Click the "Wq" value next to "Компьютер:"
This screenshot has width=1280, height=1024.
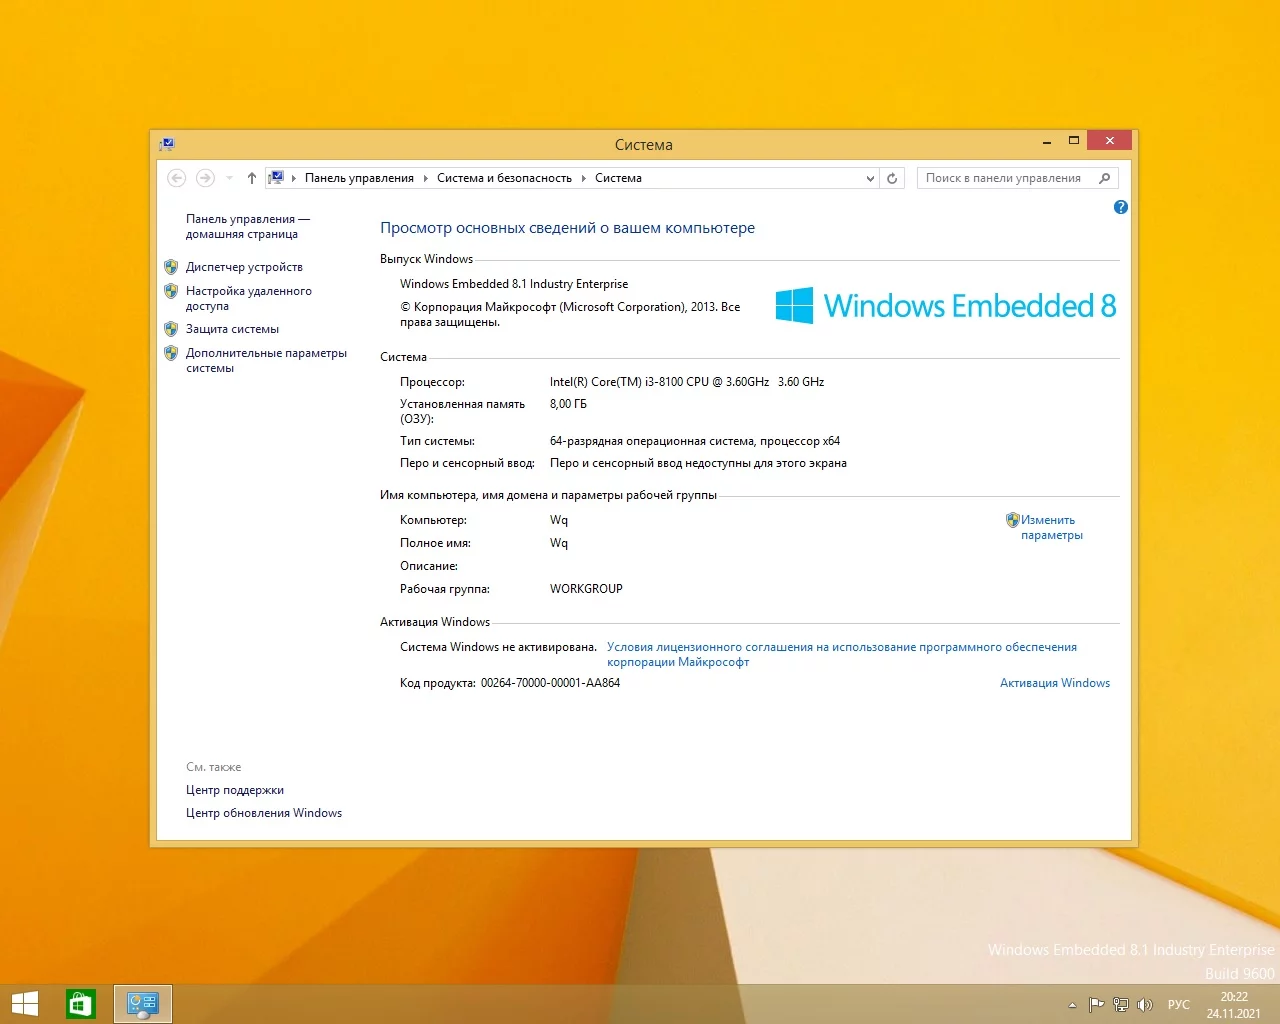[559, 520]
